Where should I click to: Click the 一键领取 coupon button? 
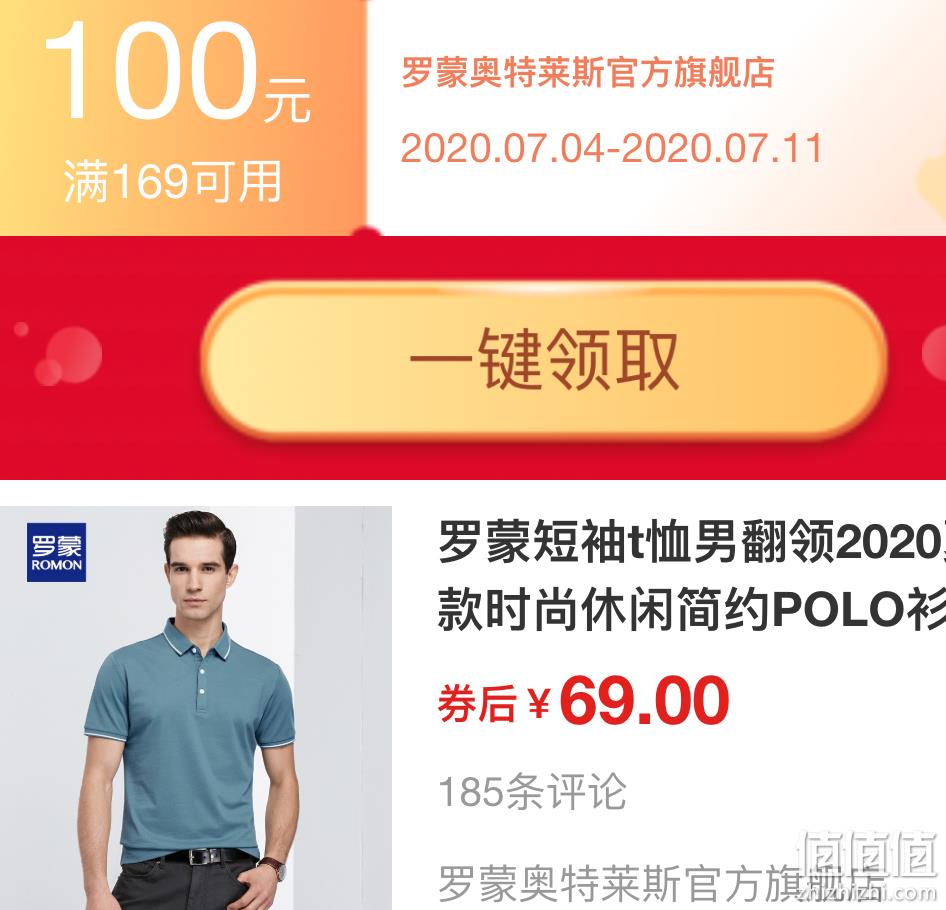click(544, 360)
